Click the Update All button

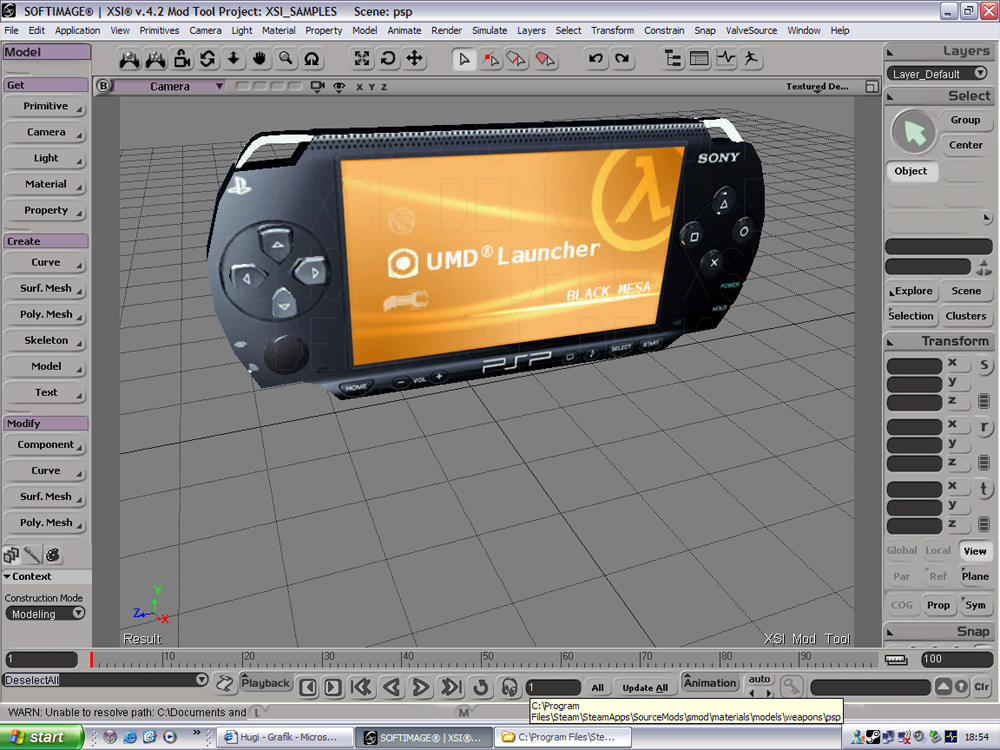coord(645,688)
